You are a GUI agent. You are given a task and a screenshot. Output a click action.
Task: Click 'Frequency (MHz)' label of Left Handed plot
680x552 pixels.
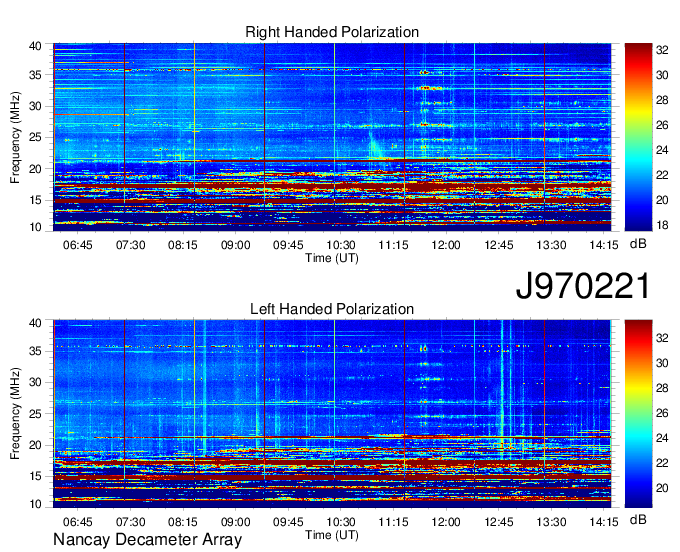pos(15,414)
